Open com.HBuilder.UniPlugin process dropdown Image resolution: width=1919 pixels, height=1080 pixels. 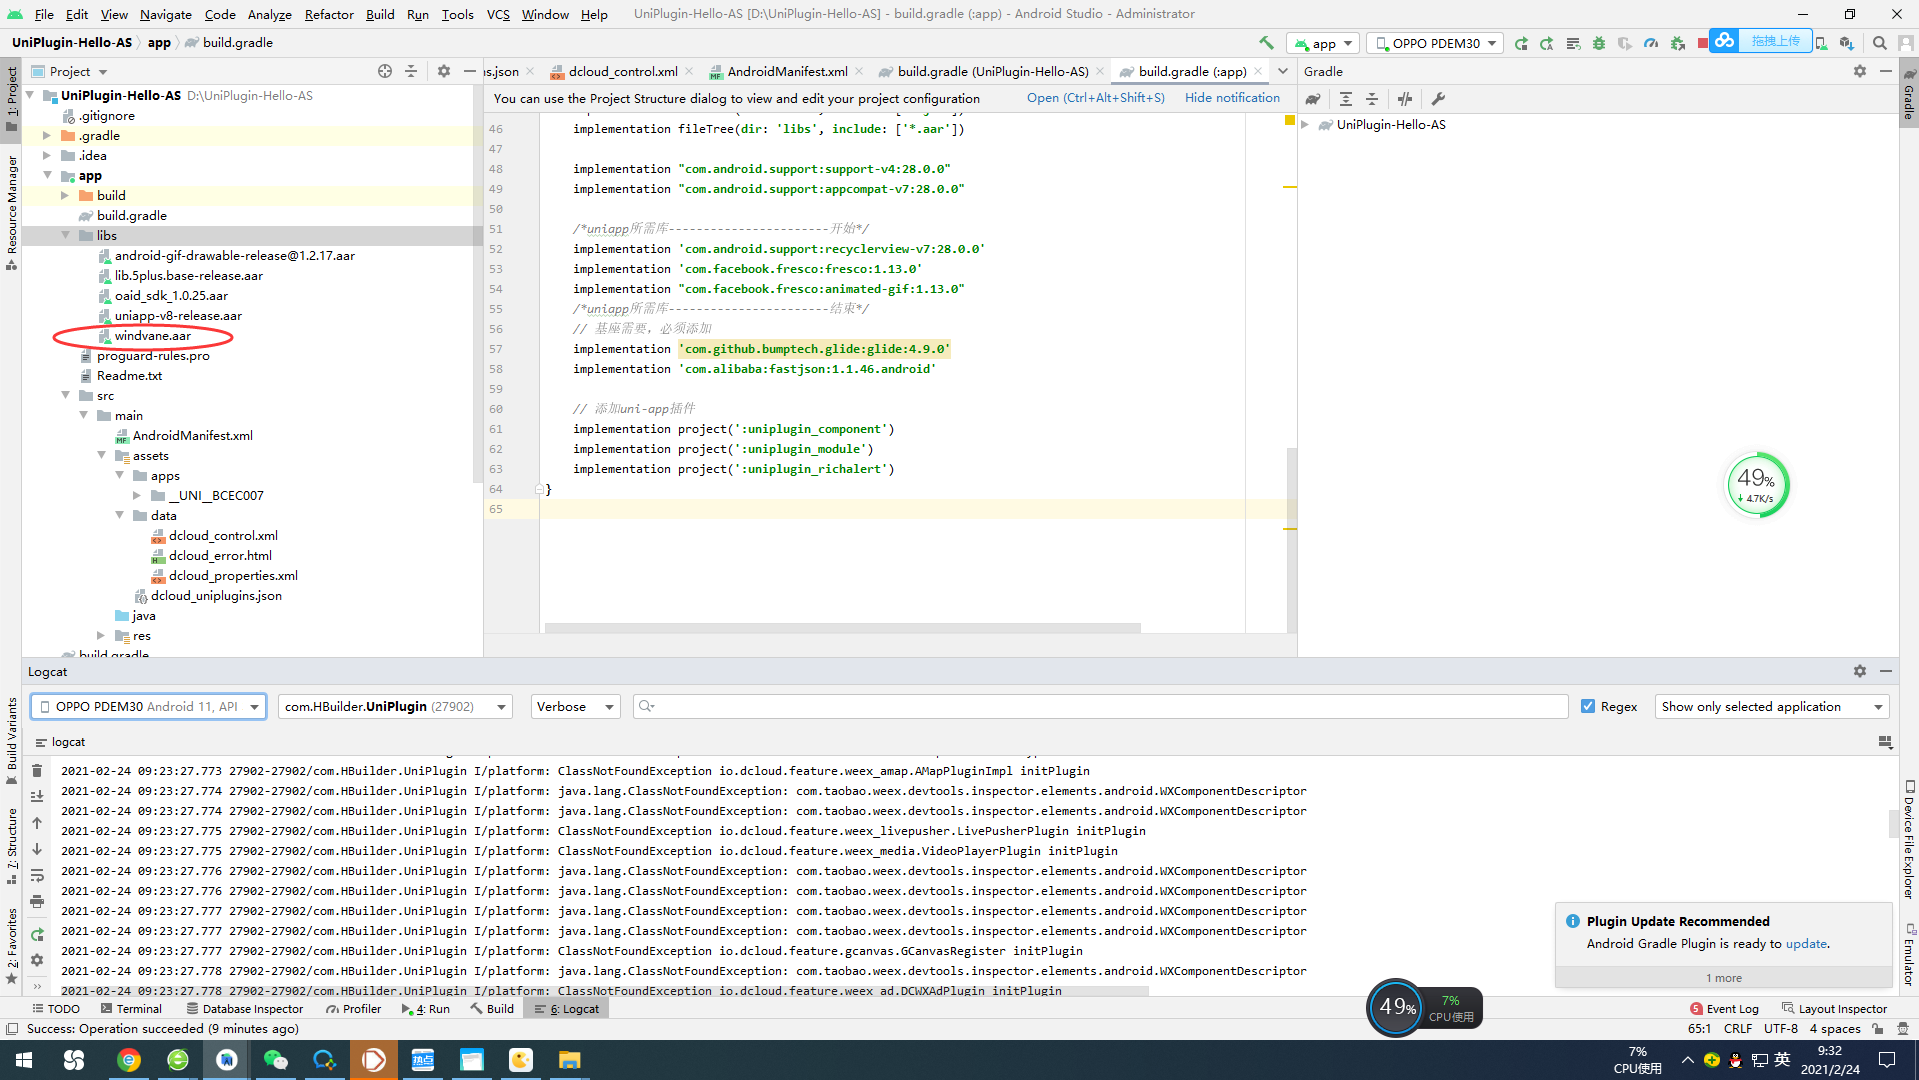395,706
